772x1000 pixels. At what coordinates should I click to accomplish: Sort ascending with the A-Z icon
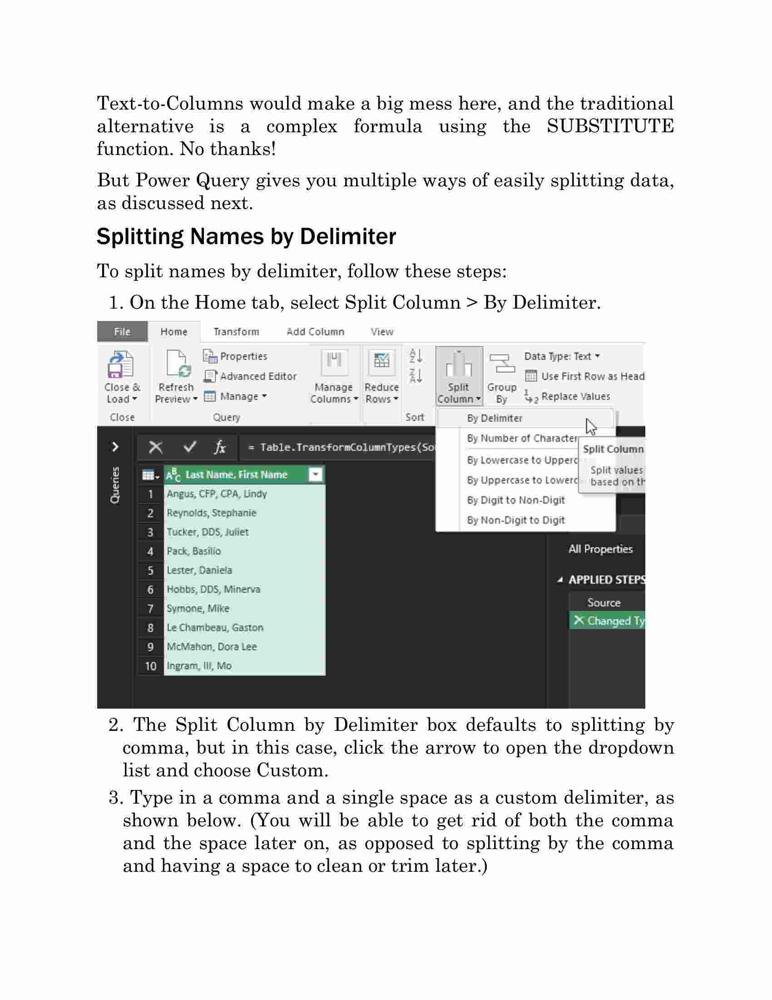415,356
